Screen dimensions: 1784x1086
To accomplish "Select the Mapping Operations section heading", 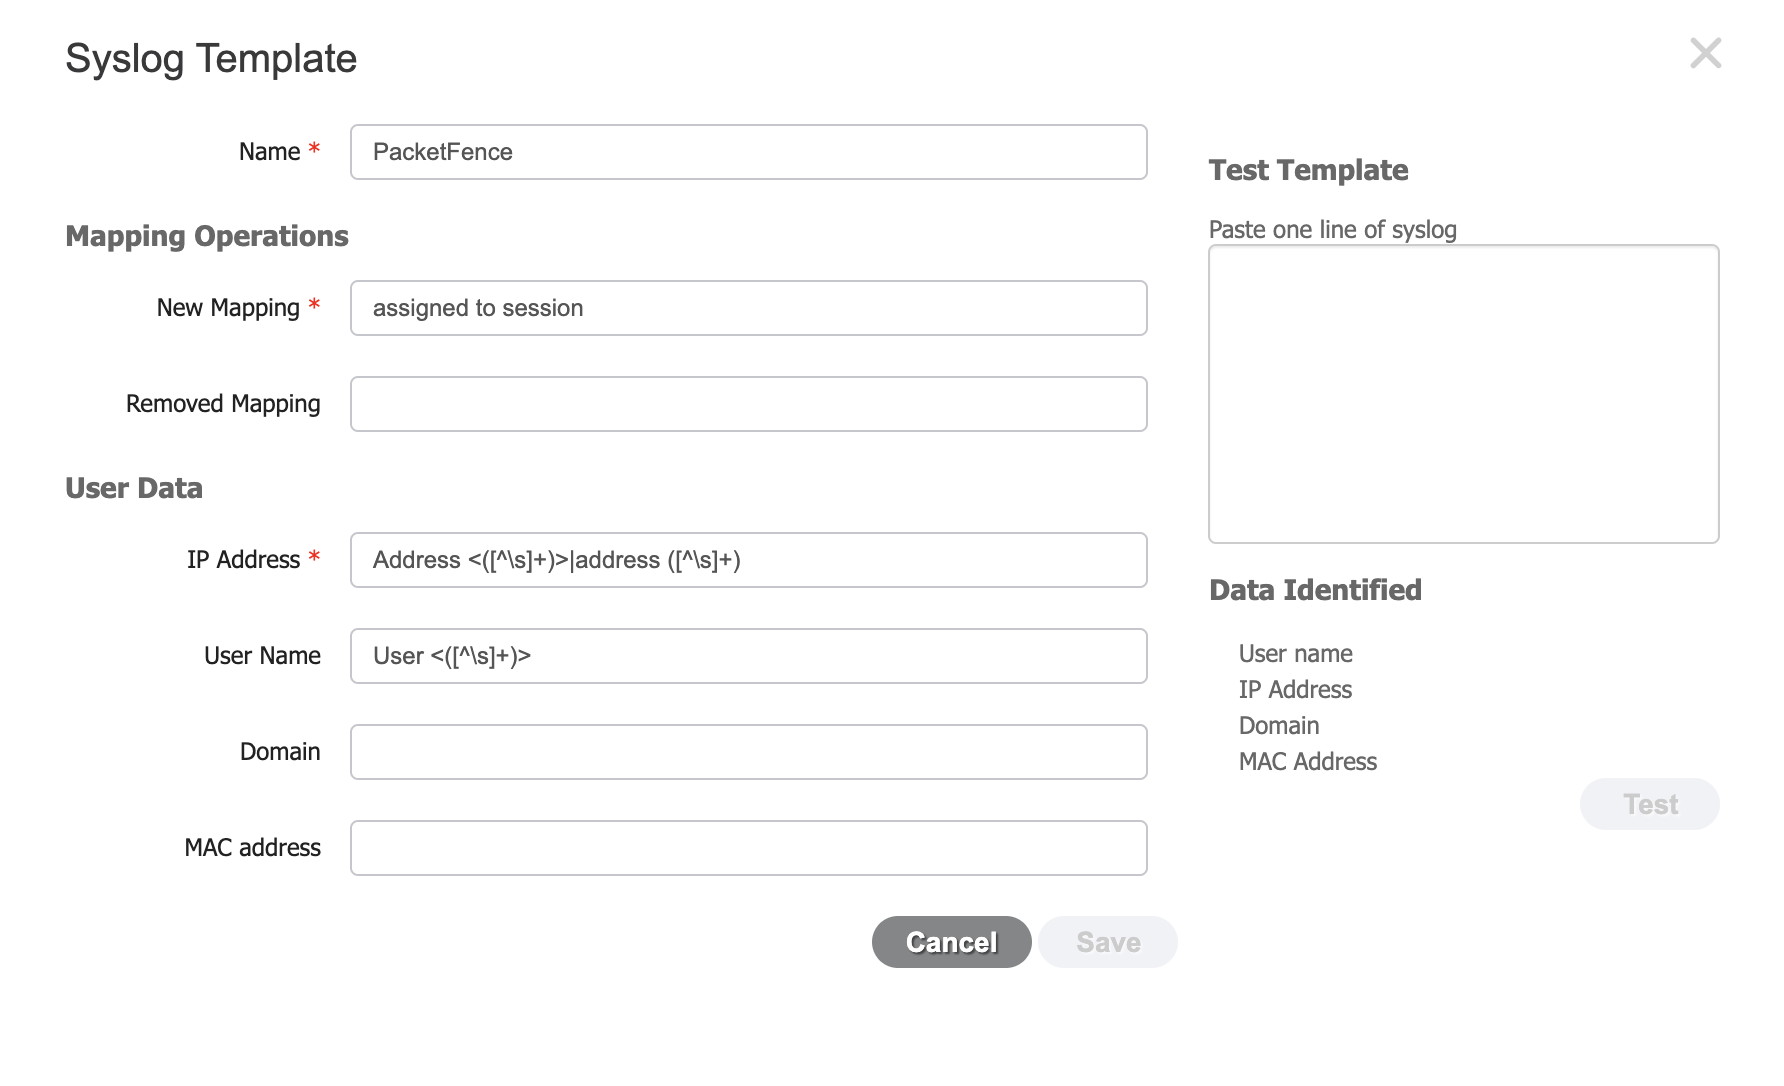I will [206, 236].
